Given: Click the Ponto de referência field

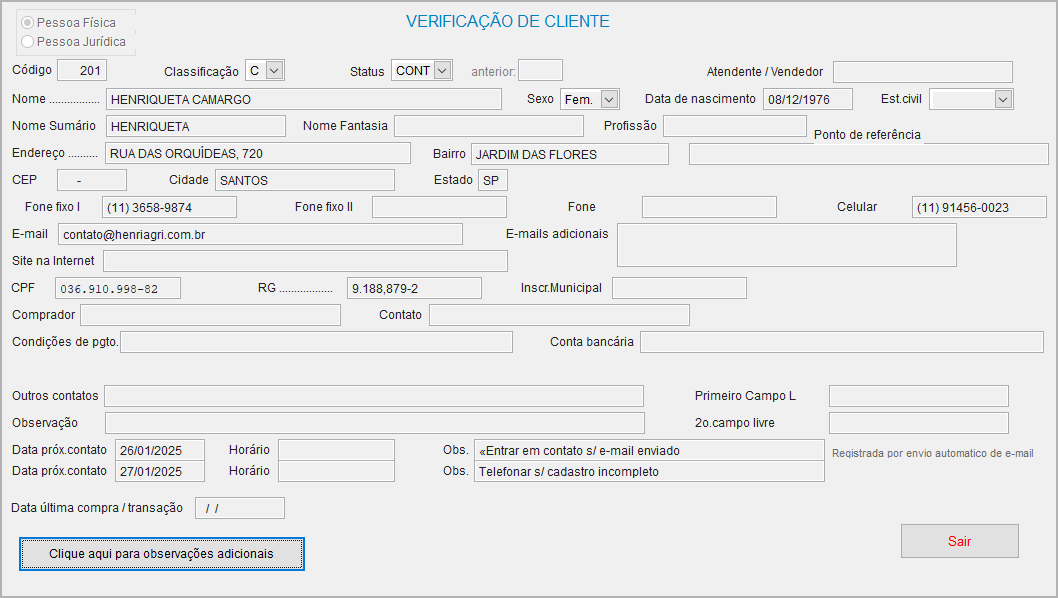Looking at the screenshot, I should pyautogui.click(x=868, y=154).
